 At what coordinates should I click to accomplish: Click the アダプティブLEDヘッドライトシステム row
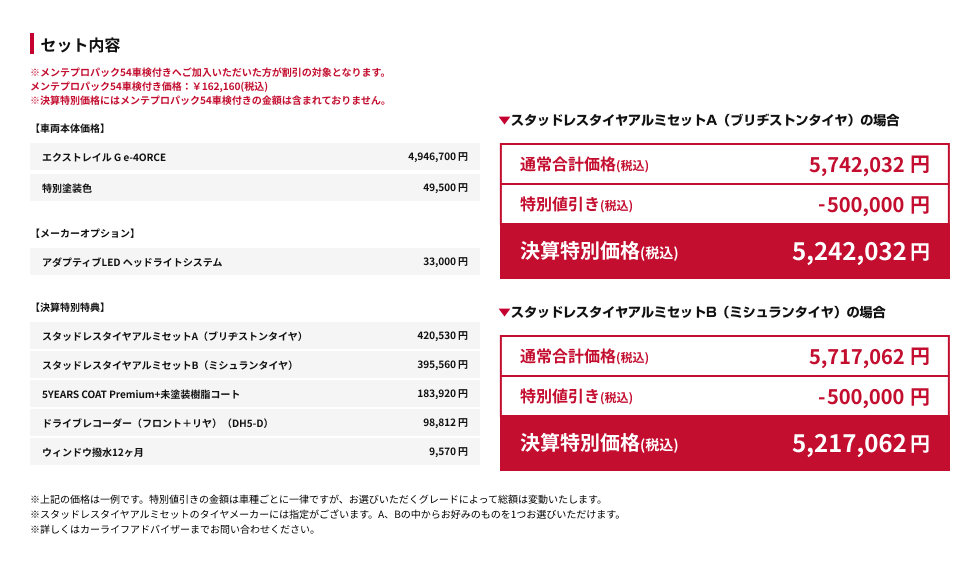[x=255, y=262]
